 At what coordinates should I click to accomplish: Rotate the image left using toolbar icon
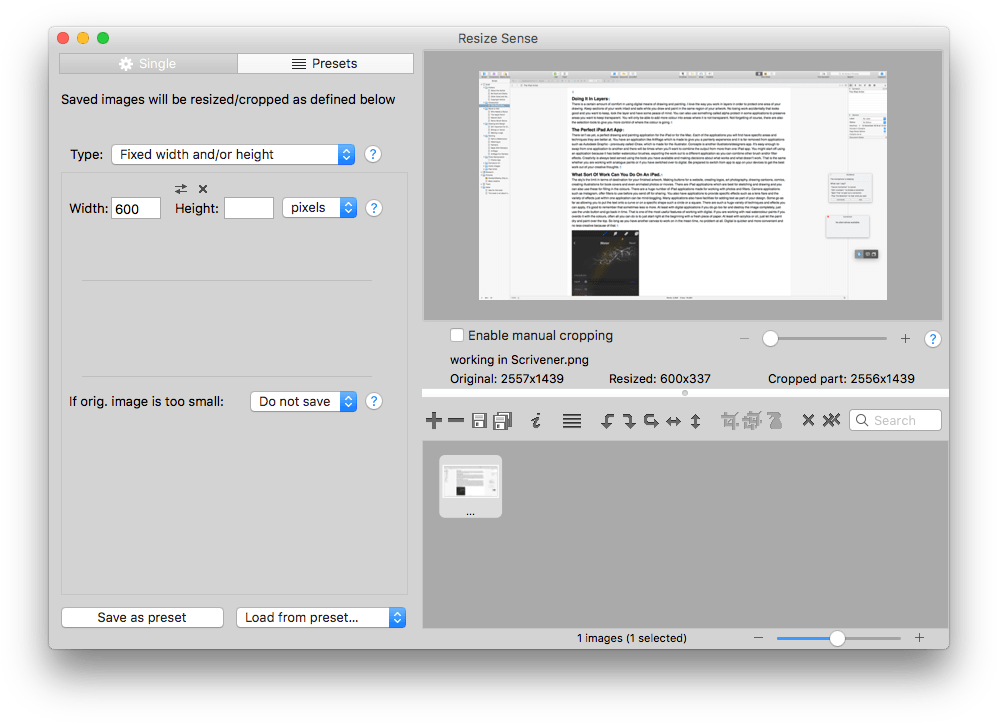[x=607, y=420]
